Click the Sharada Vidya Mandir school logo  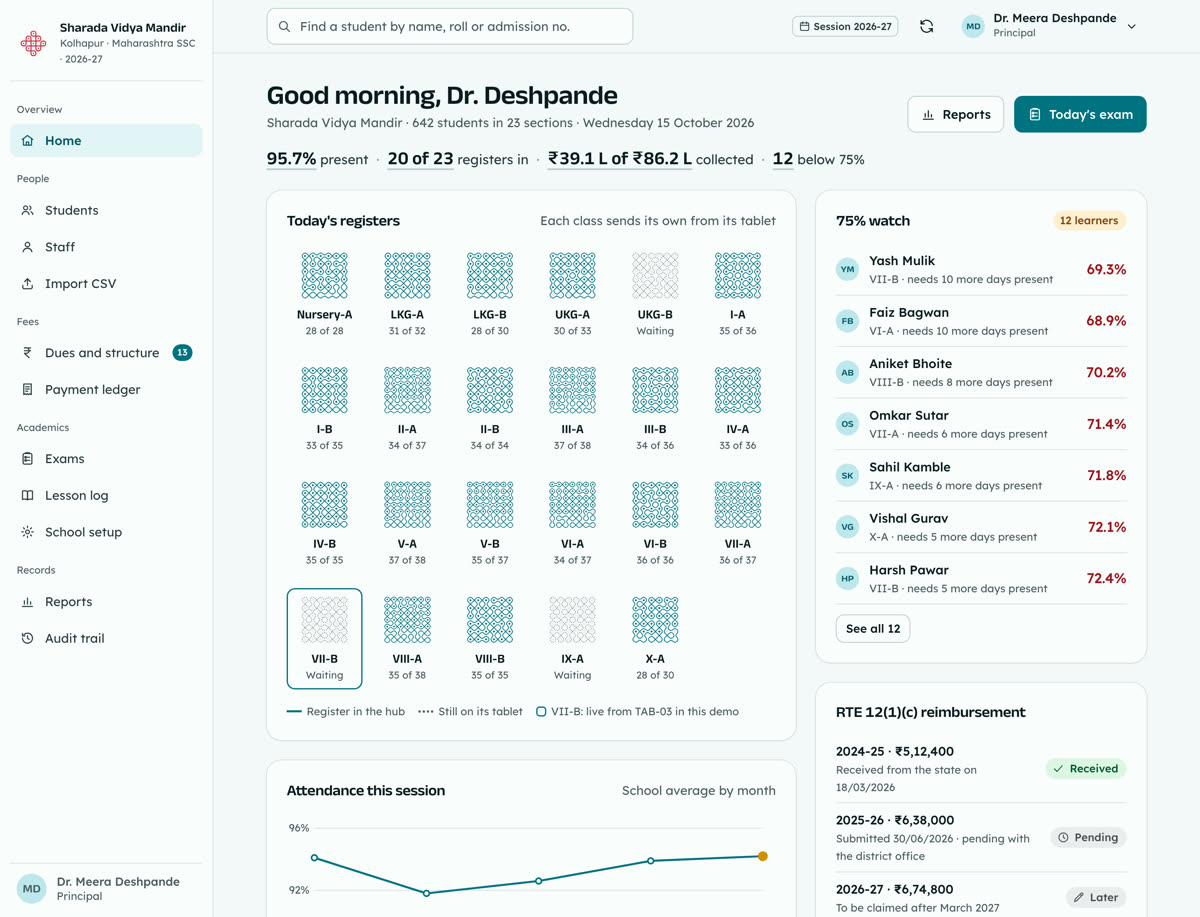(33, 43)
